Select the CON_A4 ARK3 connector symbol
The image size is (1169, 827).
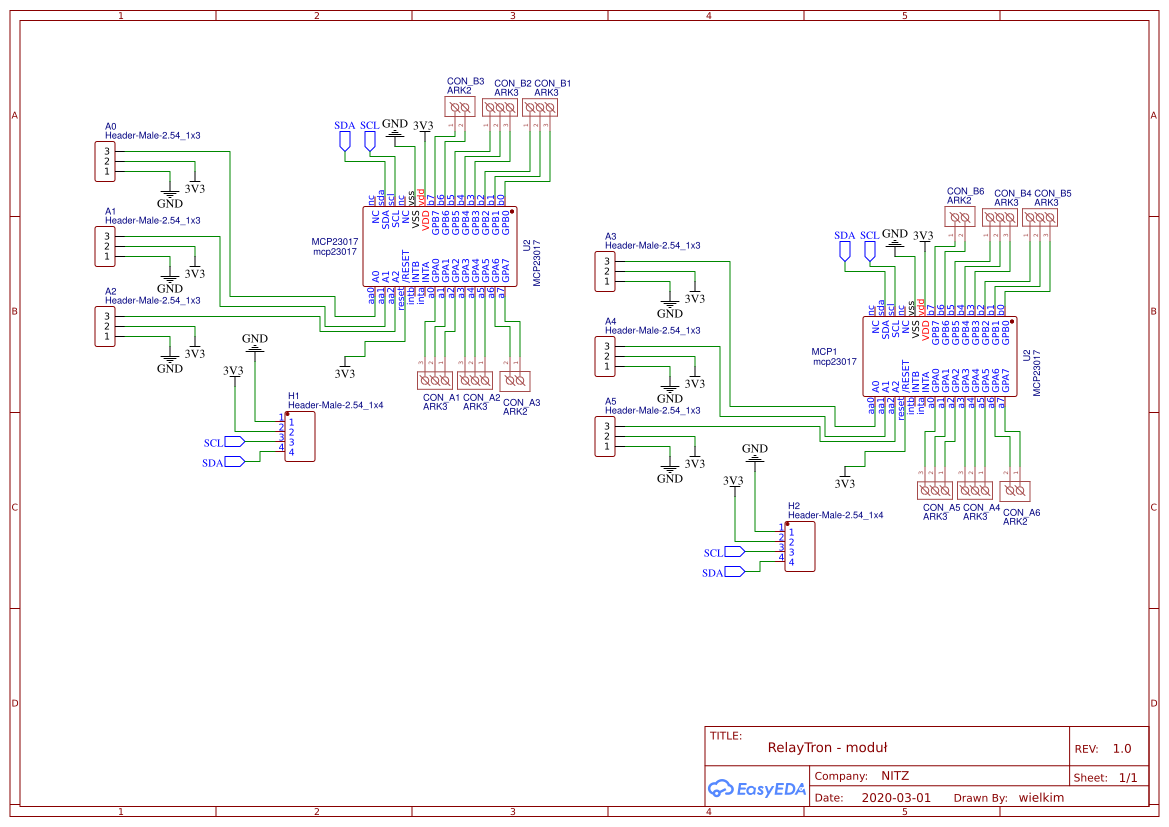(x=975, y=490)
